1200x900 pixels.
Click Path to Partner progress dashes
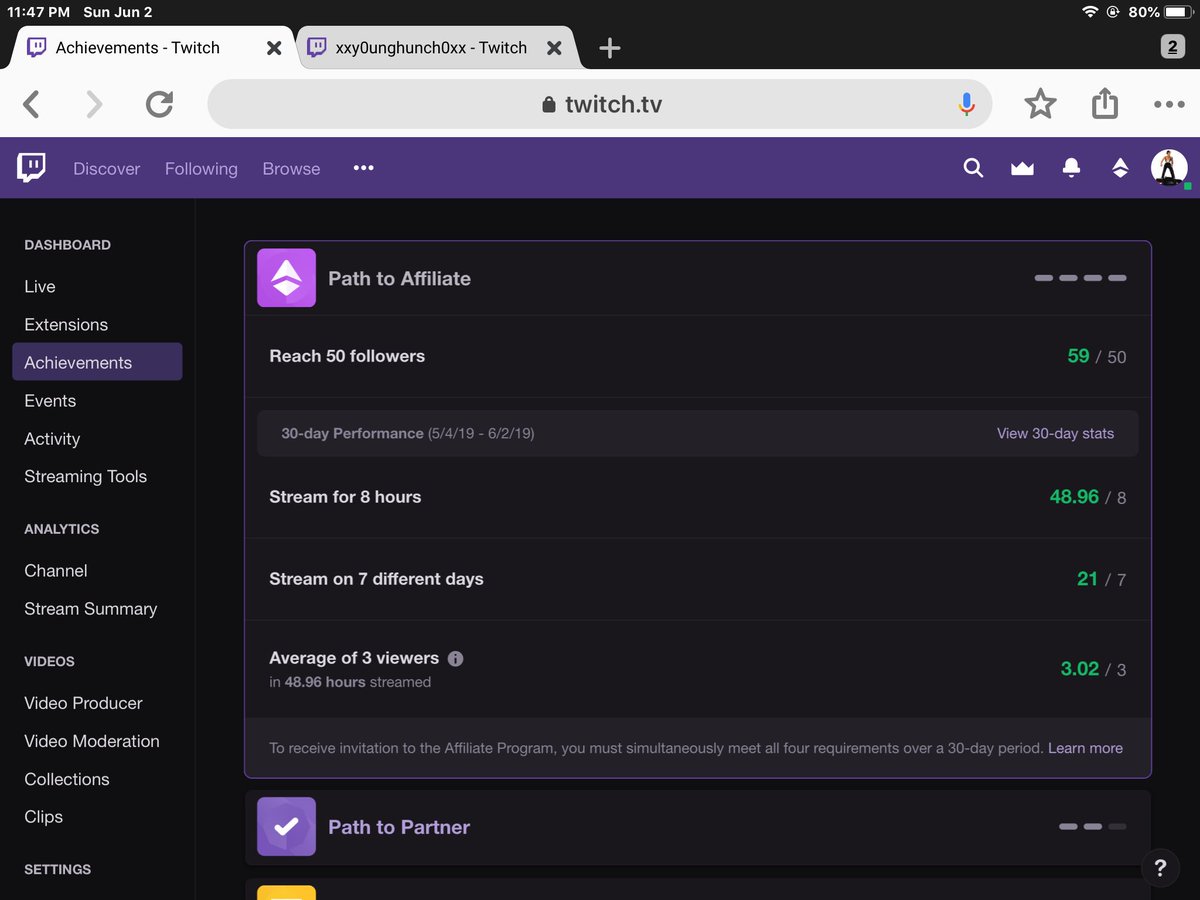[x=1092, y=827]
